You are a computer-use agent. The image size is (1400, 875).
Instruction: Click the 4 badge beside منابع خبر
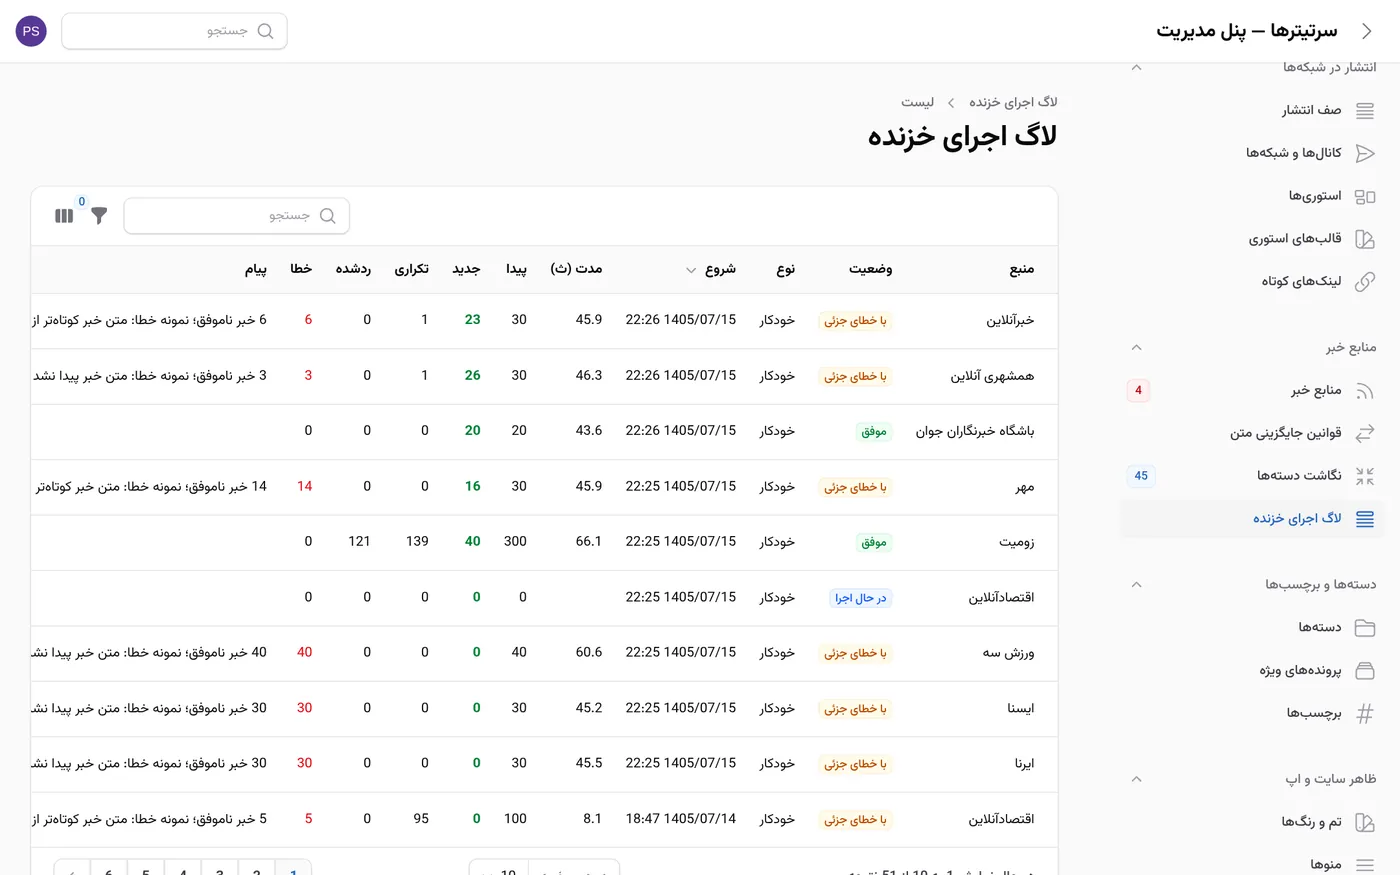(1138, 391)
